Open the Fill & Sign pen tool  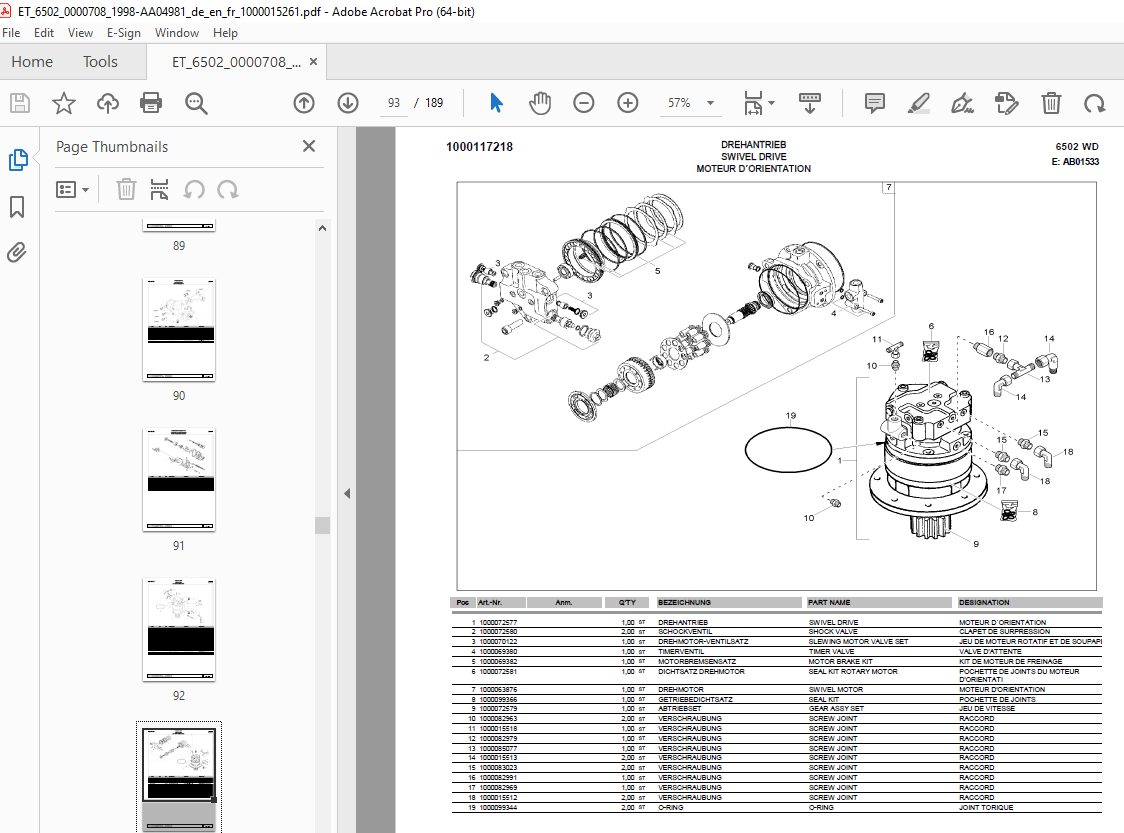click(962, 102)
